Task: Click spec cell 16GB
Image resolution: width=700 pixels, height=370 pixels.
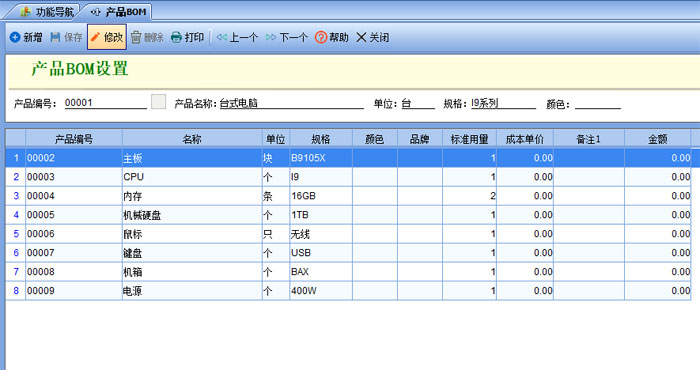Action: point(321,196)
